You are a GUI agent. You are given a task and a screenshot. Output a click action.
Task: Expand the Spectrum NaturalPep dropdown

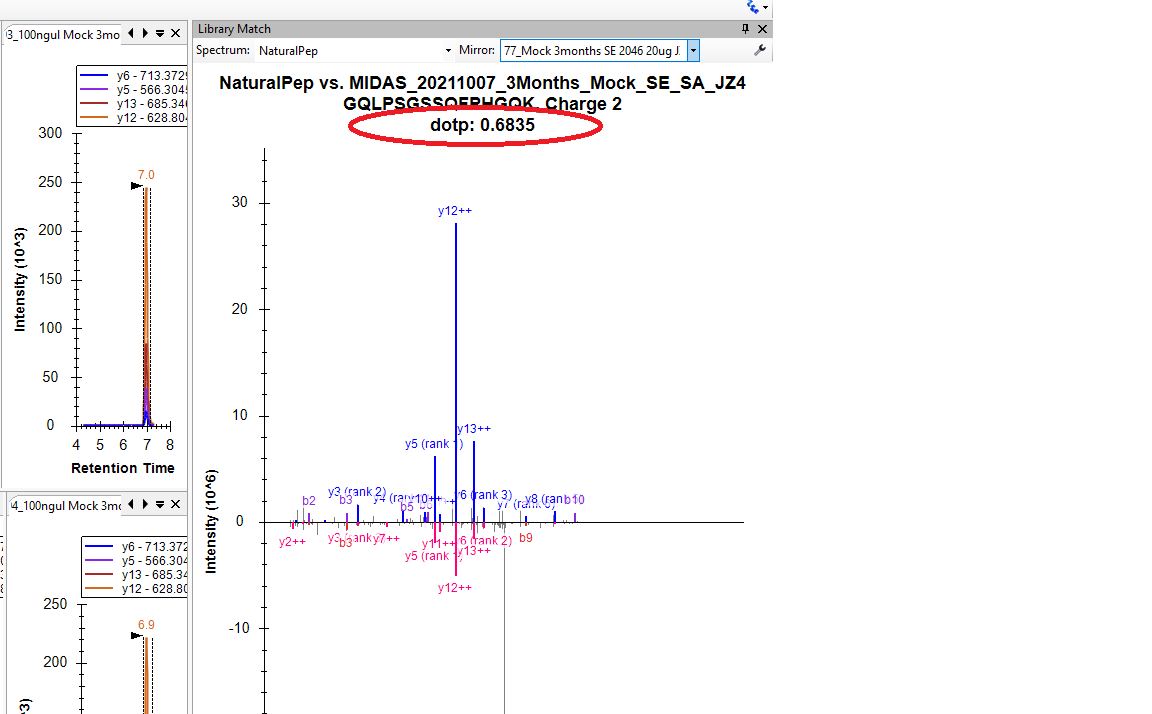[448, 50]
